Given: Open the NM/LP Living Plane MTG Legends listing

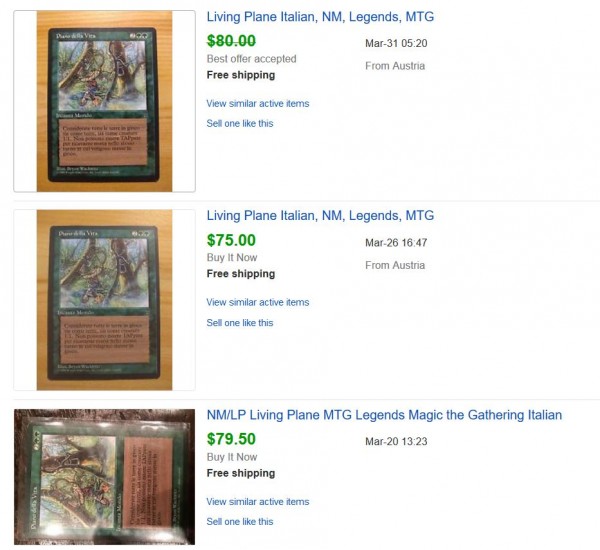Looking at the screenshot, I should coord(384,415).
